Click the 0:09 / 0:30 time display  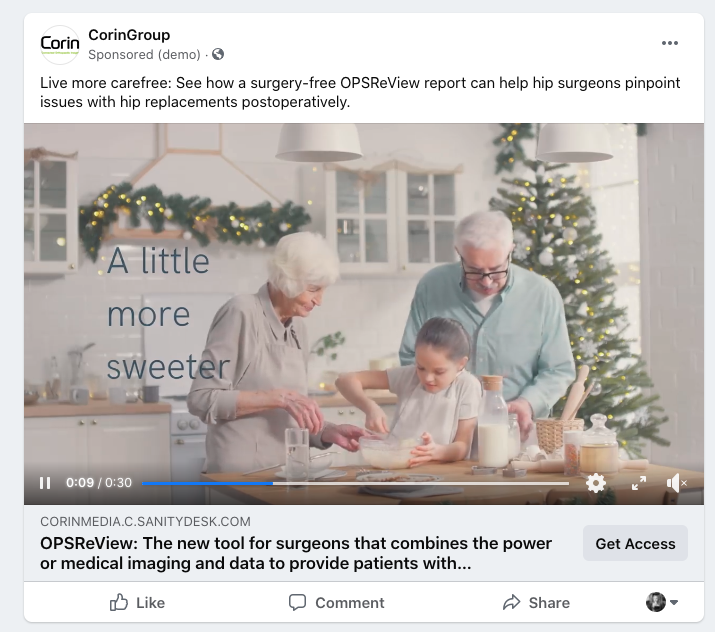(98, 483)
